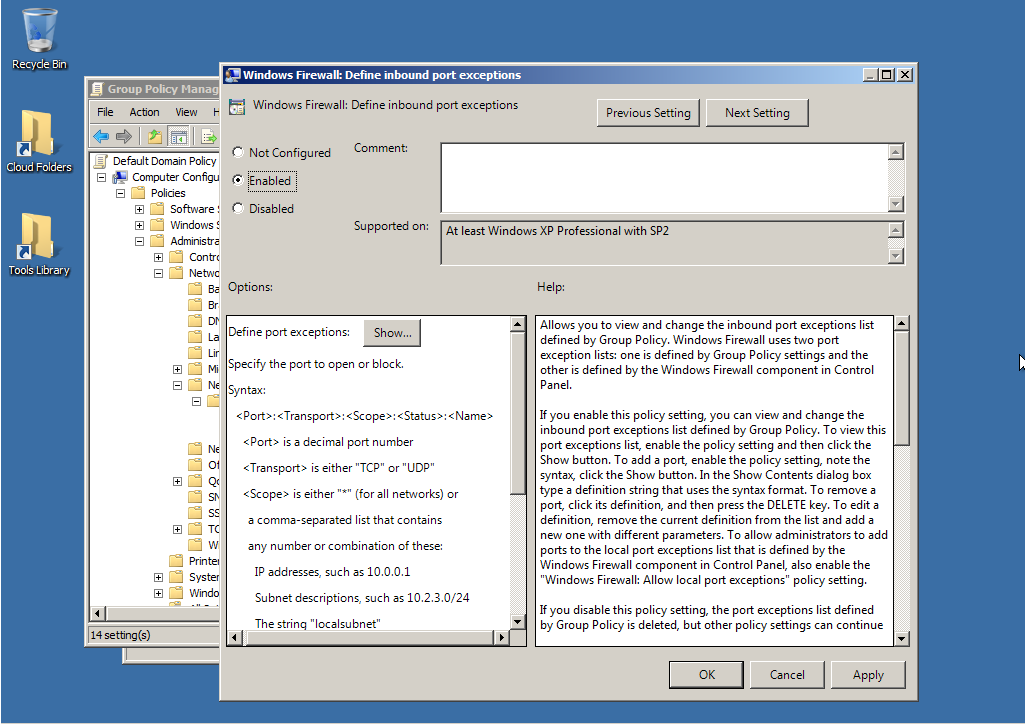Screen dimensions: 1025x724
Task: Select the Disabled radio button
Action: point(237,208)
